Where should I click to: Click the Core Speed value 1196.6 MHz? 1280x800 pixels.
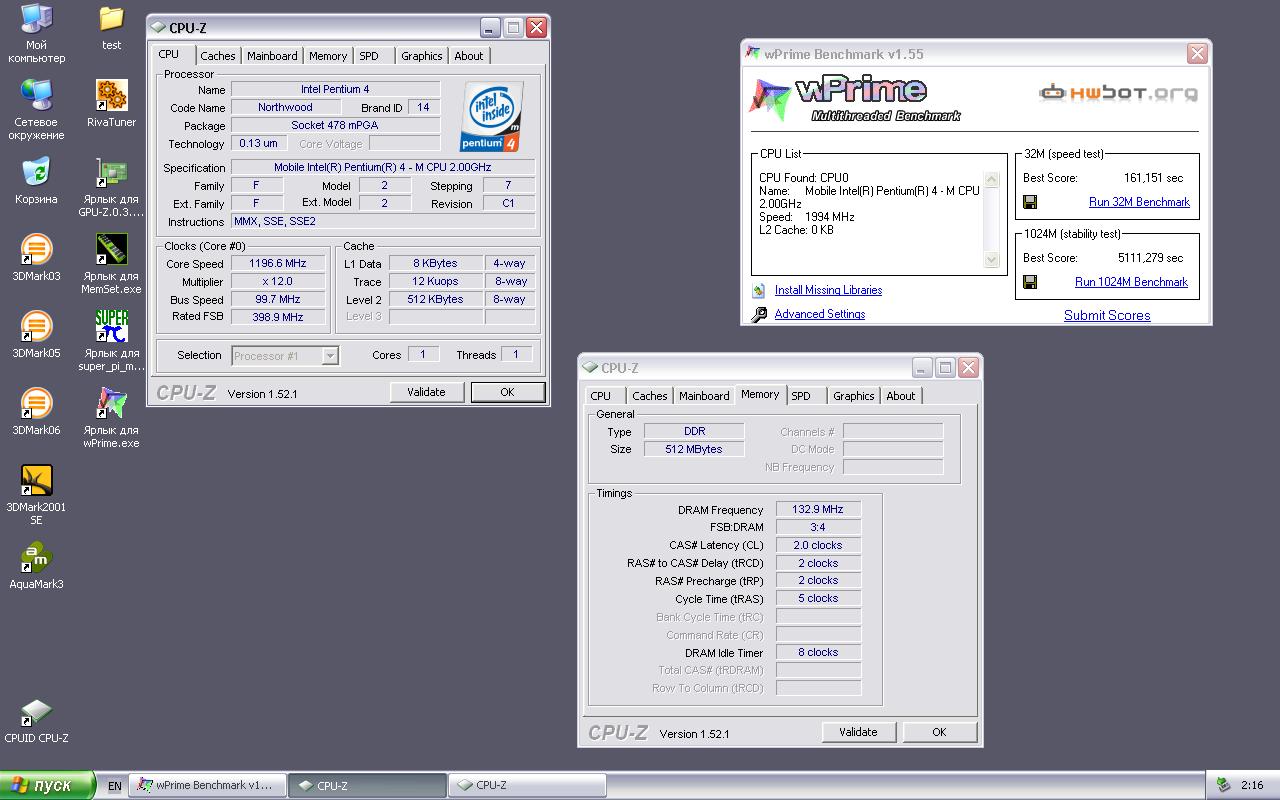tap(278, 263)
